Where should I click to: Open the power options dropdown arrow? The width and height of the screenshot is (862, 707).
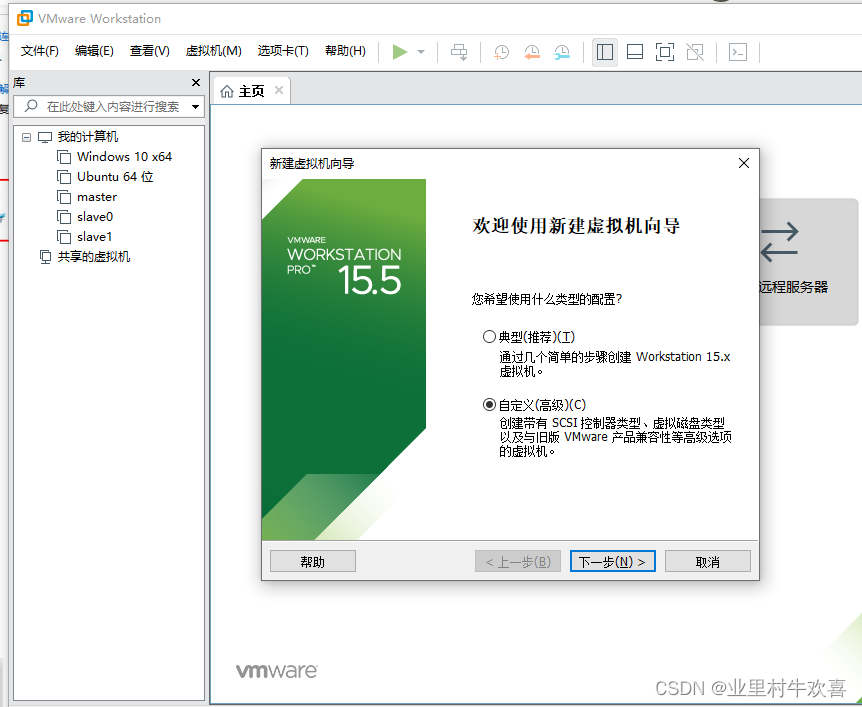coord(421,52)
